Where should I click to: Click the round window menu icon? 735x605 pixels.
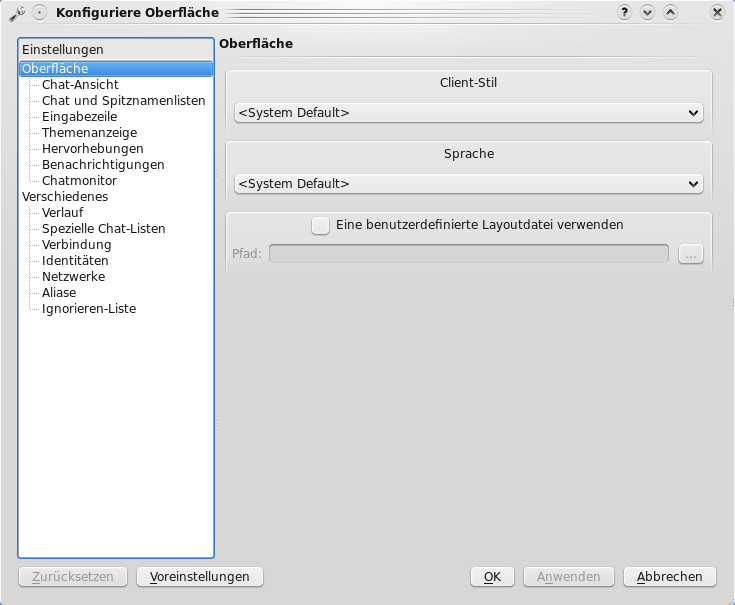pos(39,13)
